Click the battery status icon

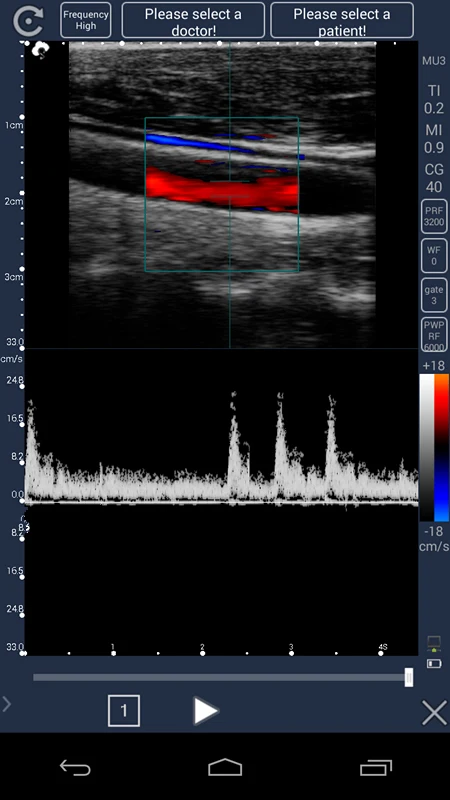click(x=434, y=663)
